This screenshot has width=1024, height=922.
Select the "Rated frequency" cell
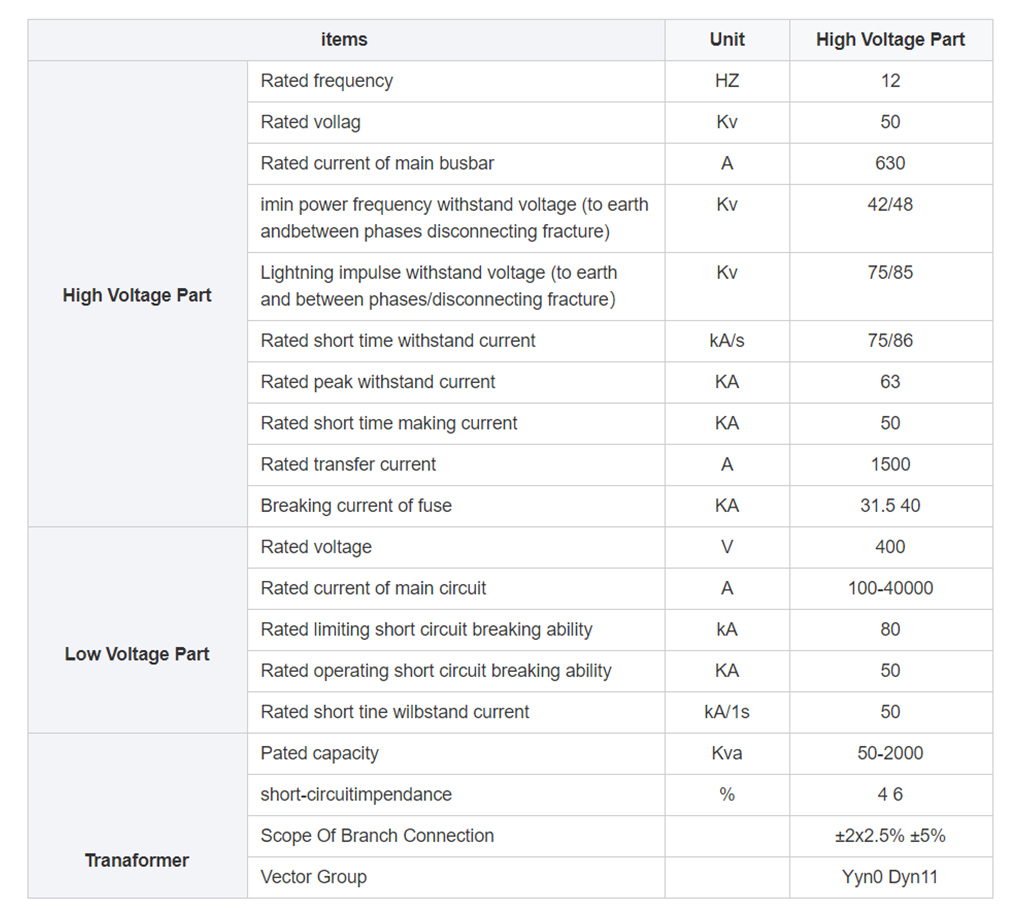pos(327,81)
